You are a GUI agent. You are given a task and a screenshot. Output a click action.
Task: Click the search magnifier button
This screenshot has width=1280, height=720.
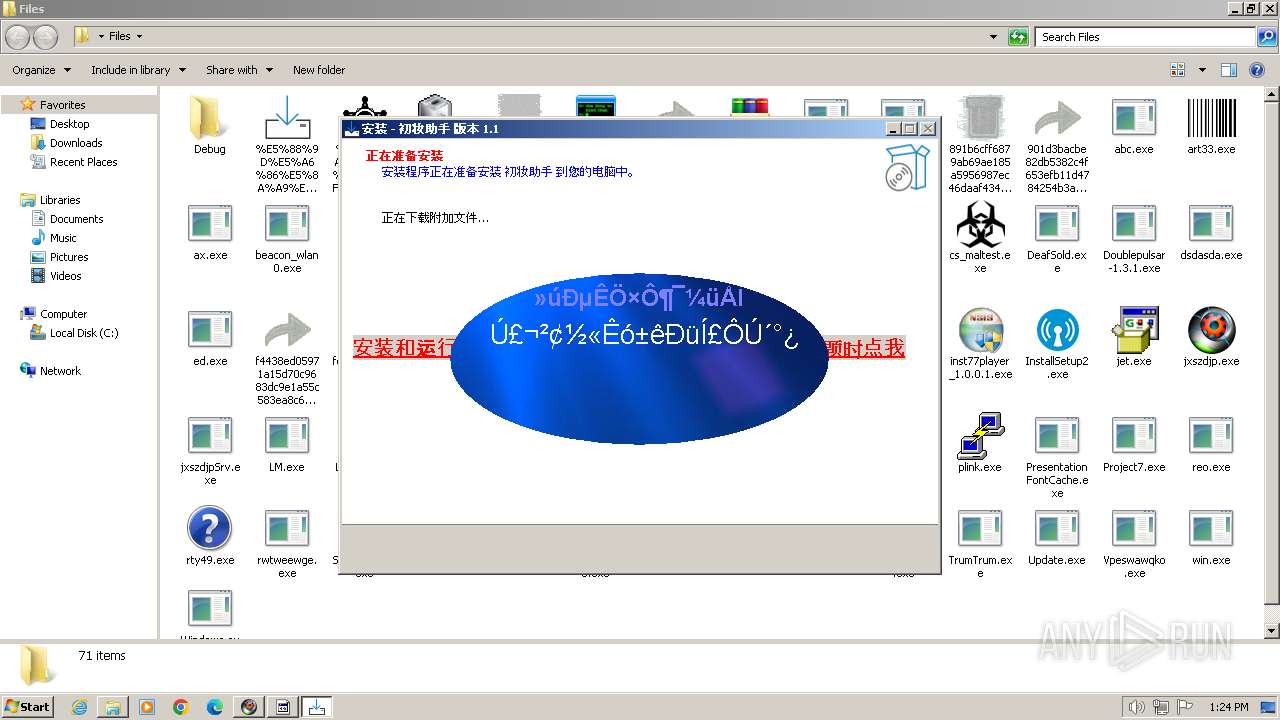pyautogui.click(x=1267, y=37)
